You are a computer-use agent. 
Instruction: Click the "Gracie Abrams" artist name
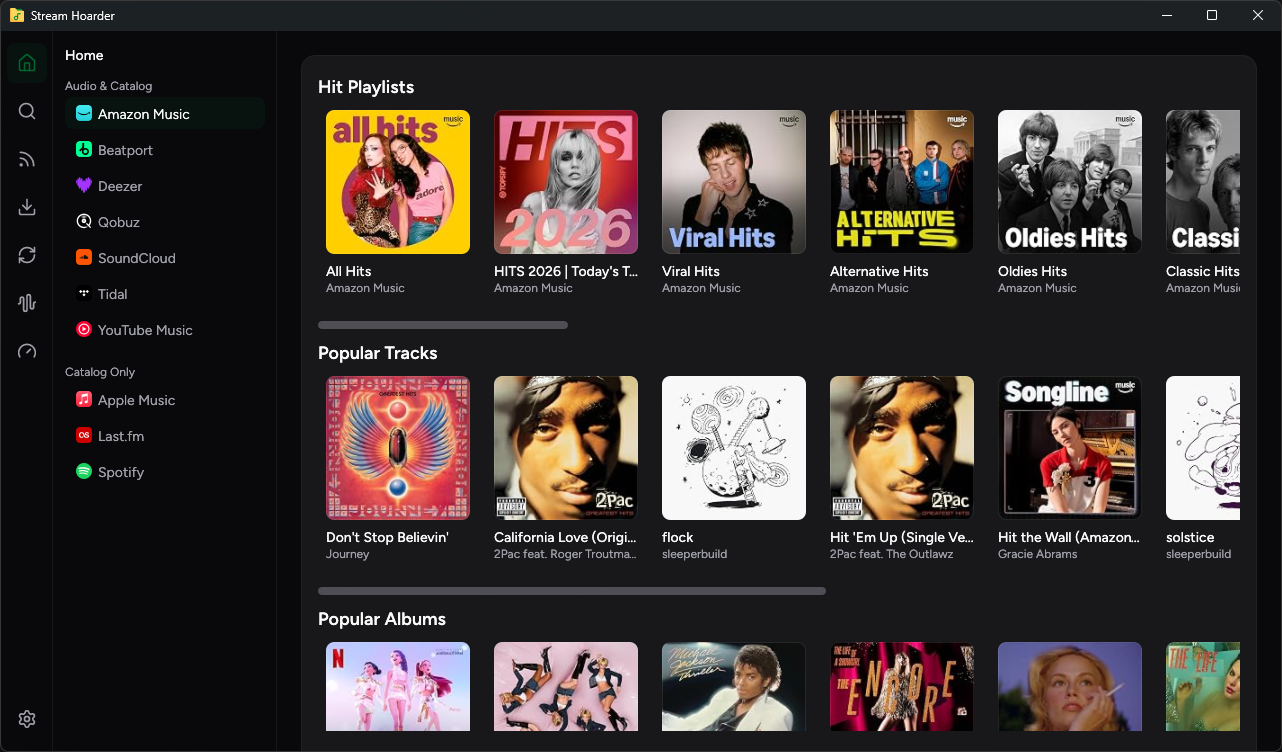pyautogui.click(x=1038, y=554)
